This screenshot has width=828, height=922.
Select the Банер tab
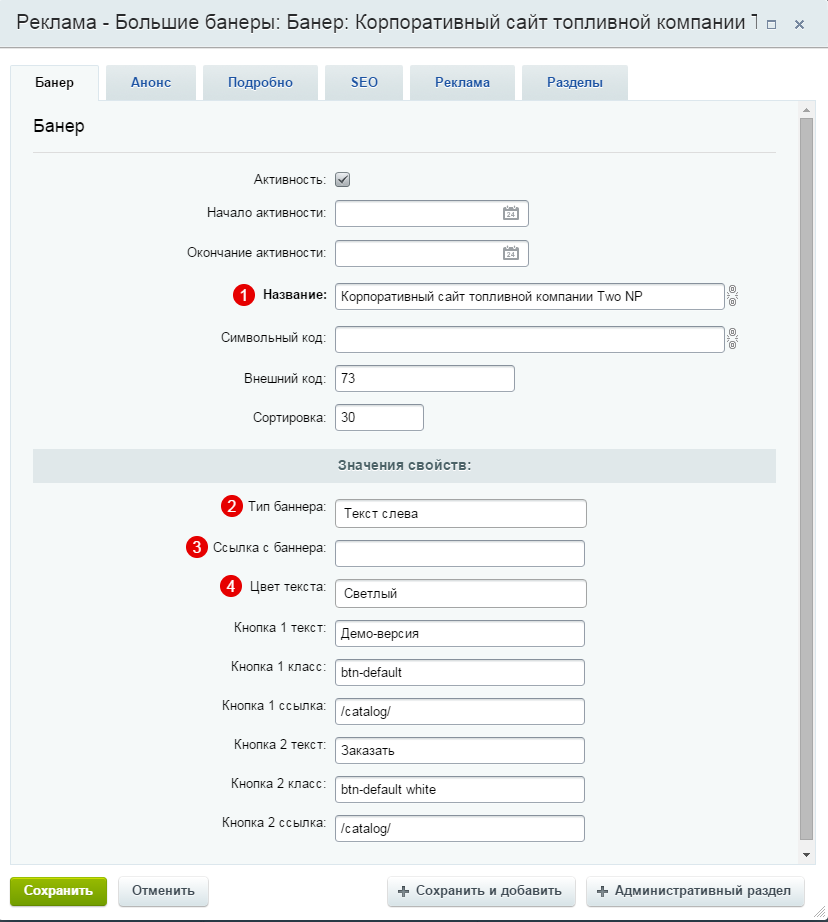(x=54, y=82)
